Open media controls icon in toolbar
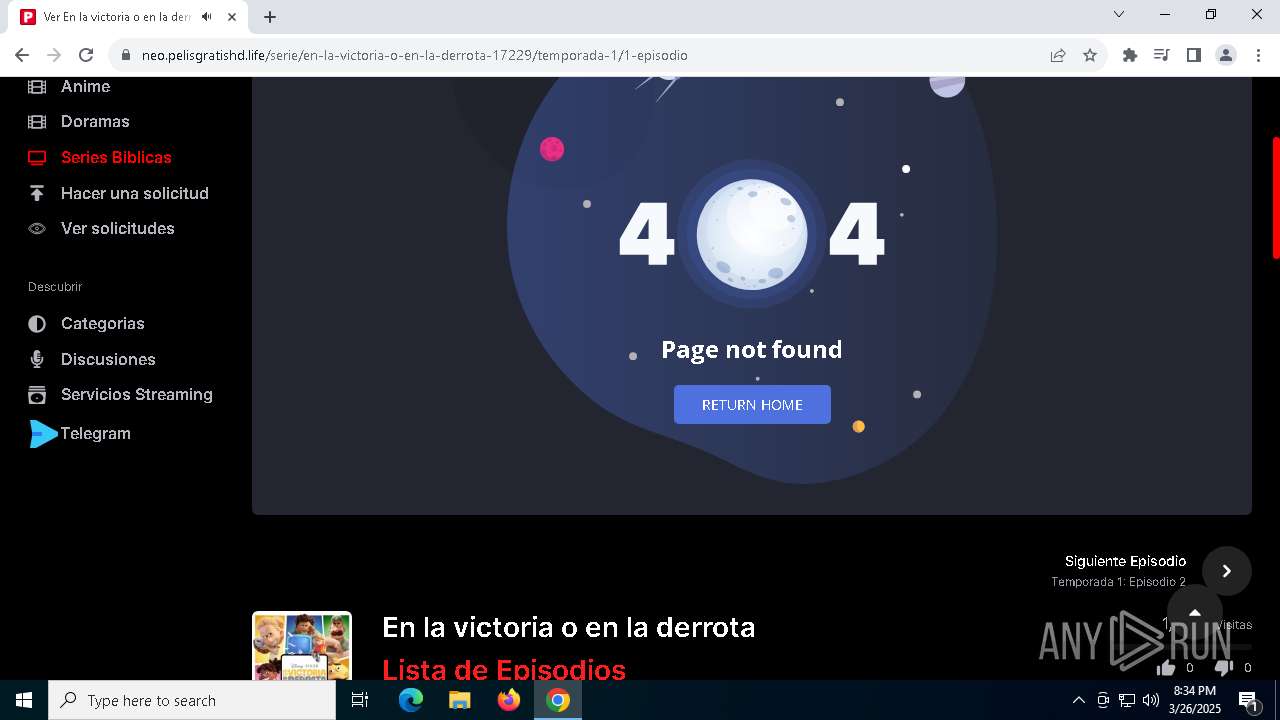The image size is (1280, 720). pyautogui.click(x=1162, y=55)
